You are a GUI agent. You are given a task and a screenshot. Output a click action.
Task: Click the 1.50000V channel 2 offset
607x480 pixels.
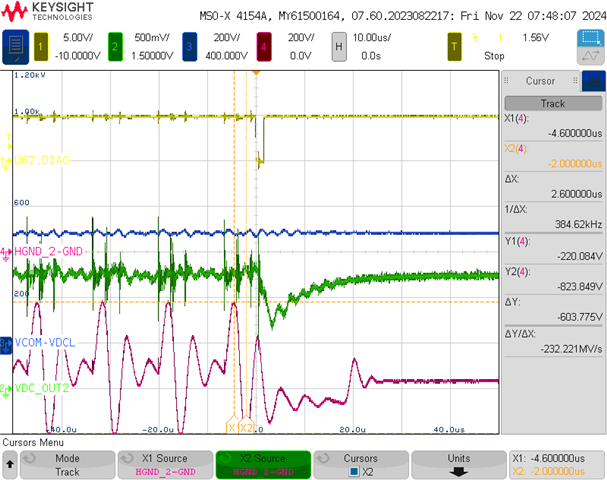(x=152, y=56)
